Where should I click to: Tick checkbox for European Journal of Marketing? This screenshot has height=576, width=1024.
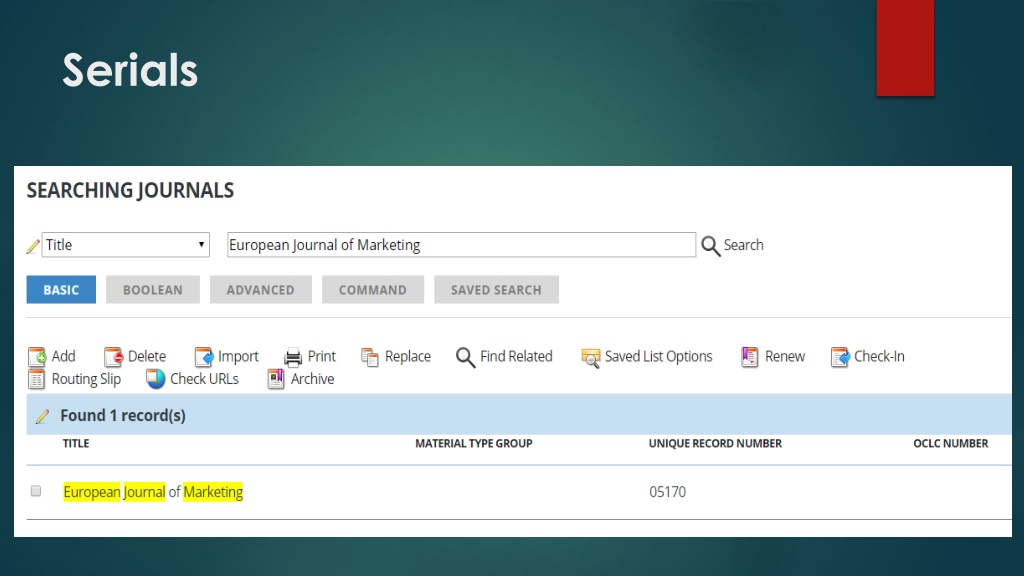[x=36, y=490]
